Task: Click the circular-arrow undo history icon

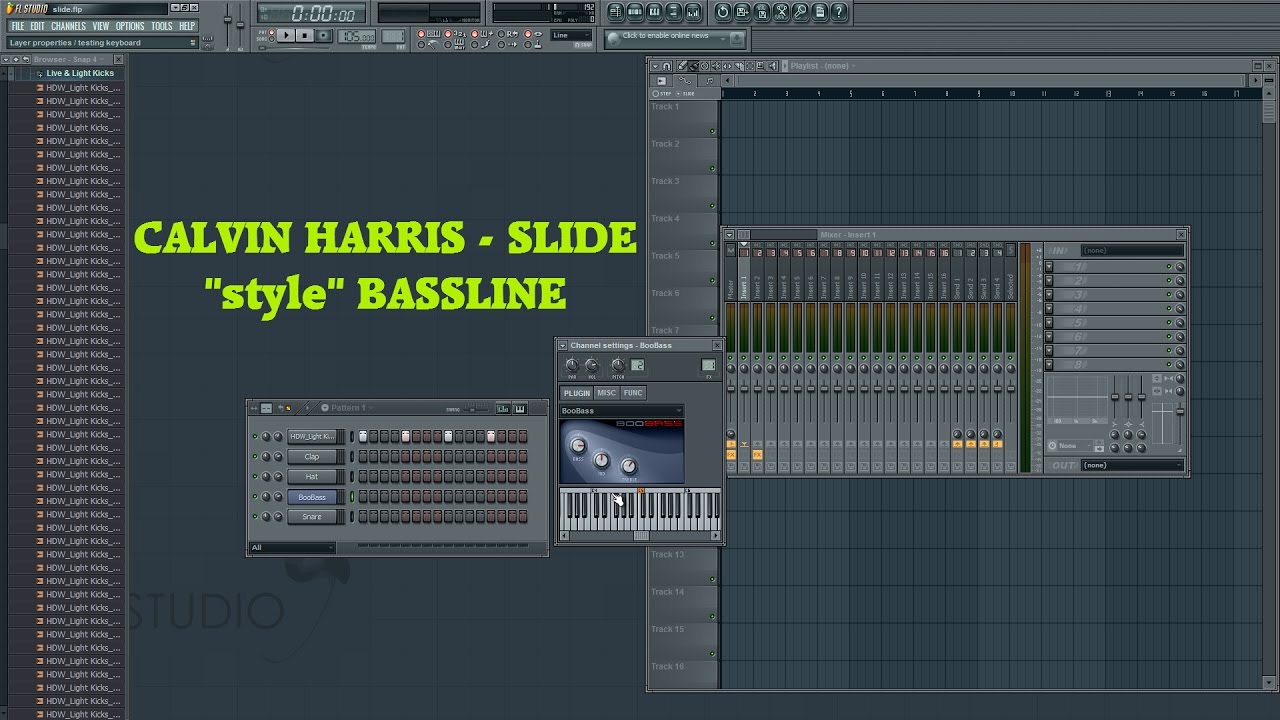Action: click(x=723, y=12)
